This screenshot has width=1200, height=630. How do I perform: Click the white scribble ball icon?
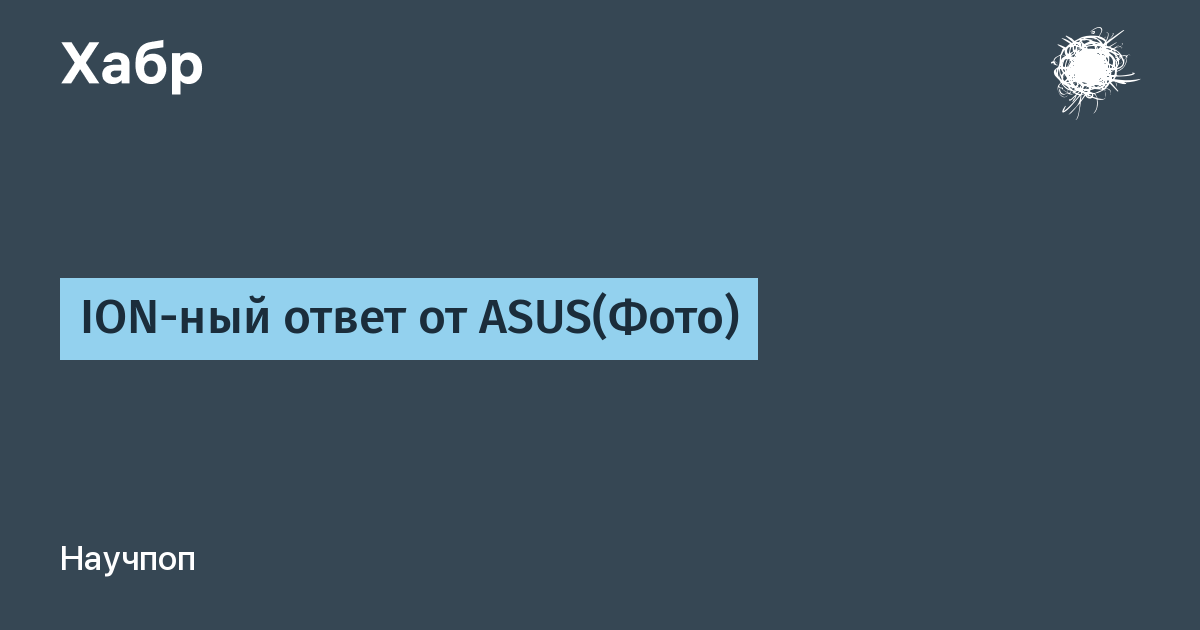click(x=1092, y=70)
